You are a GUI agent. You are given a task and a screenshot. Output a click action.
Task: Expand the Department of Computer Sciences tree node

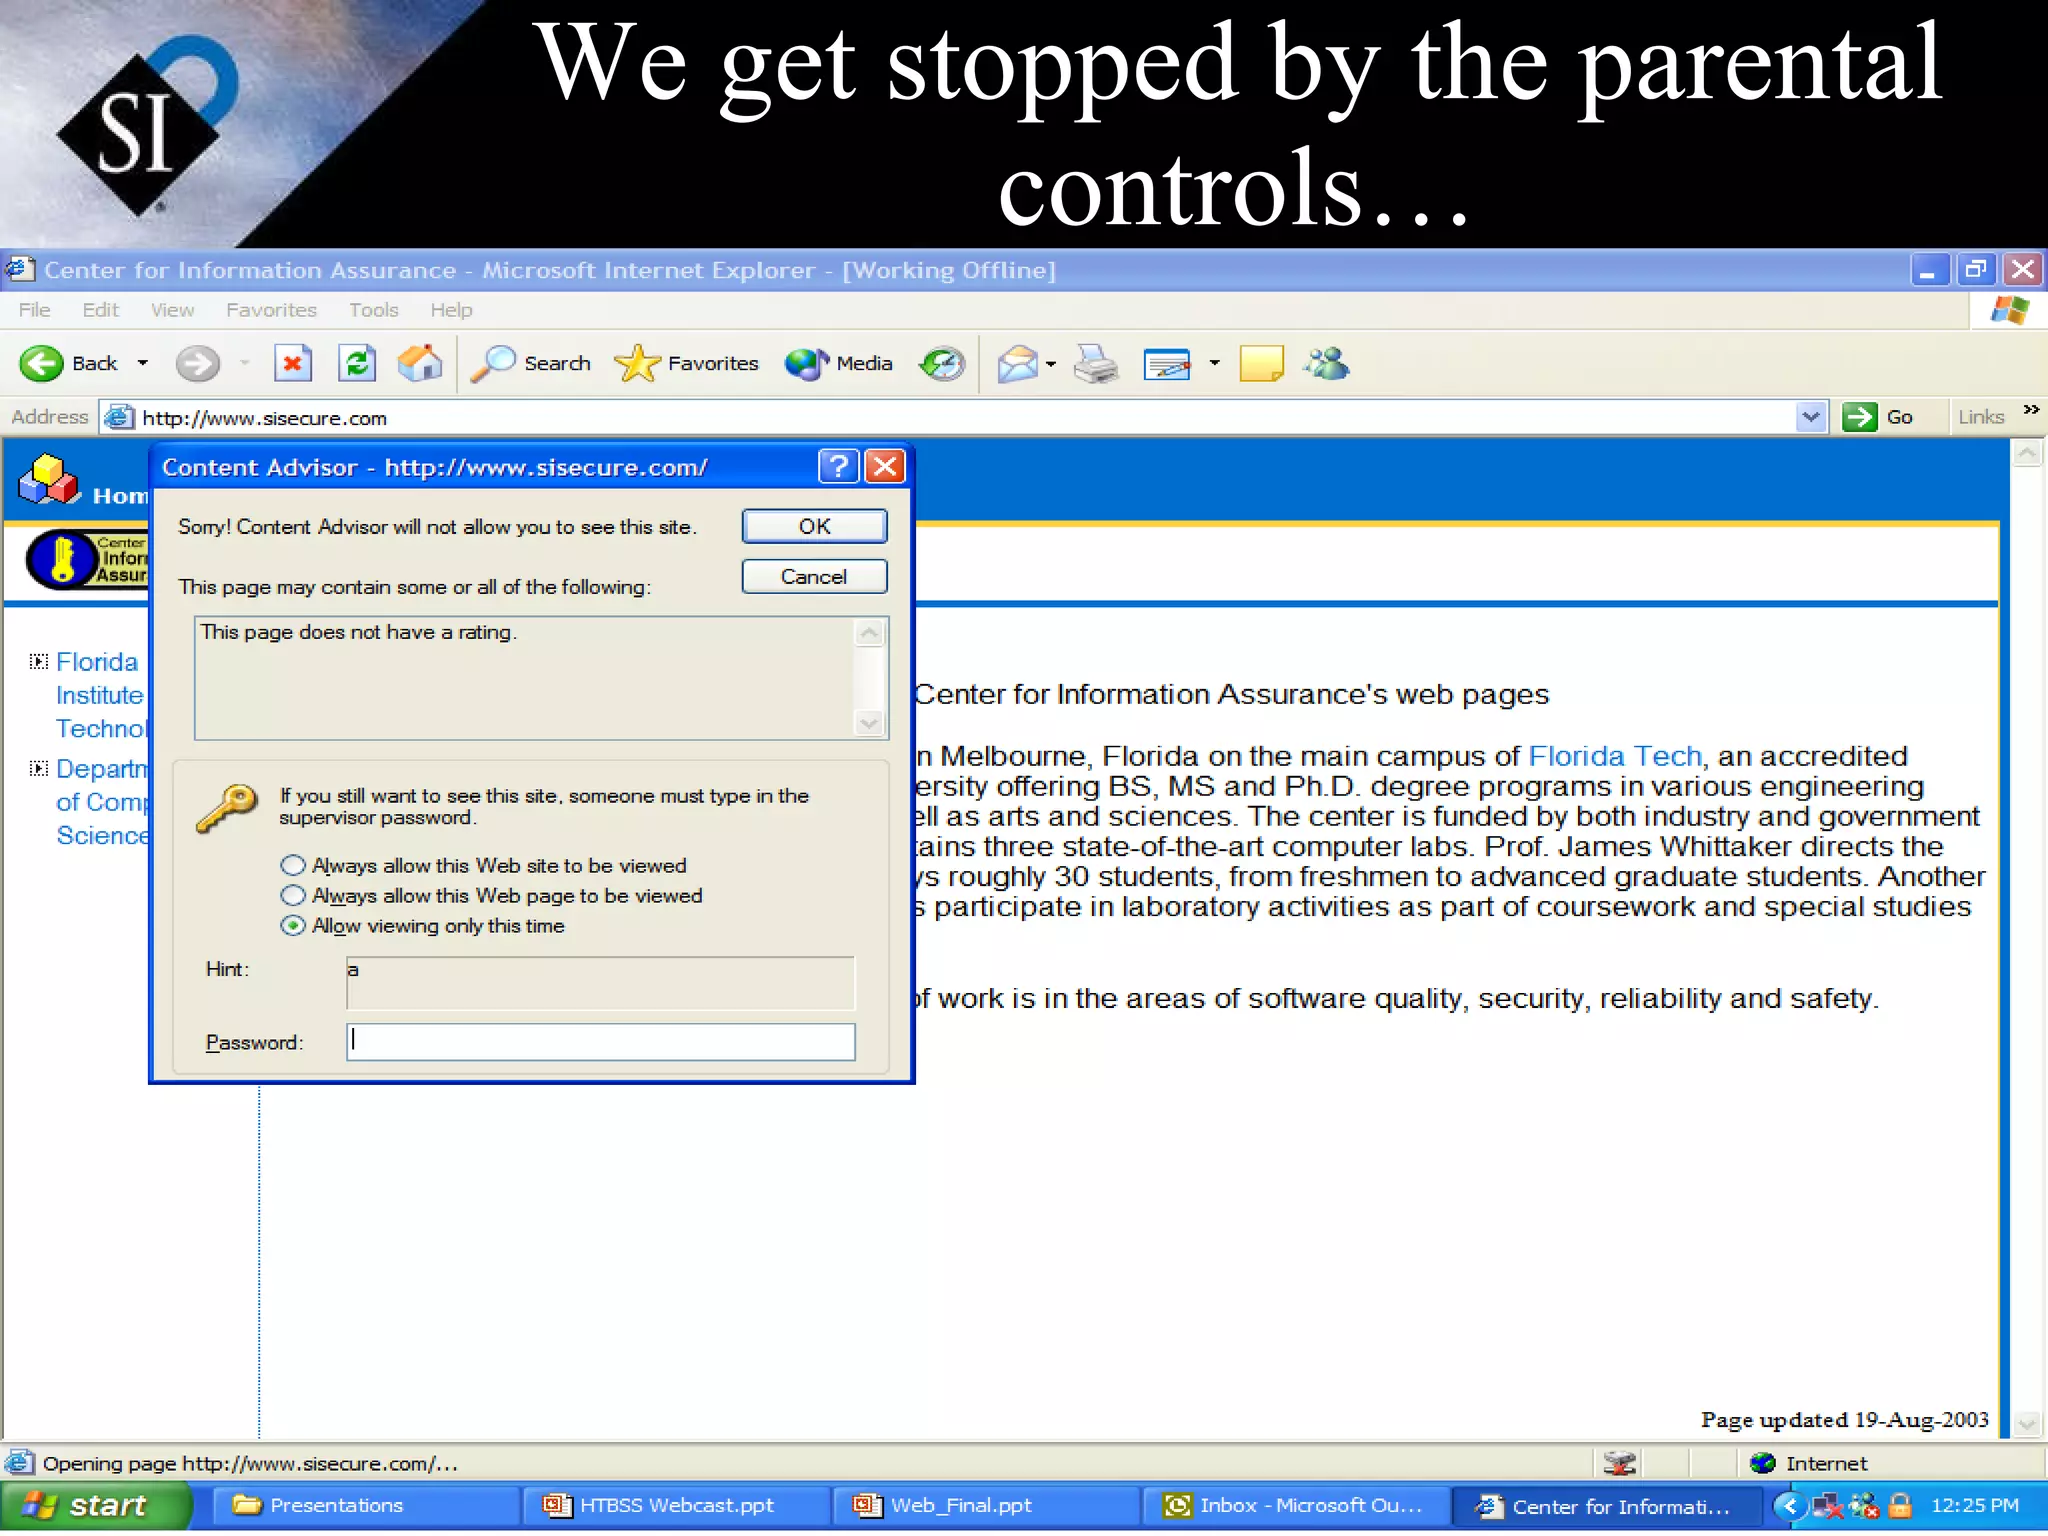(39, 768)
